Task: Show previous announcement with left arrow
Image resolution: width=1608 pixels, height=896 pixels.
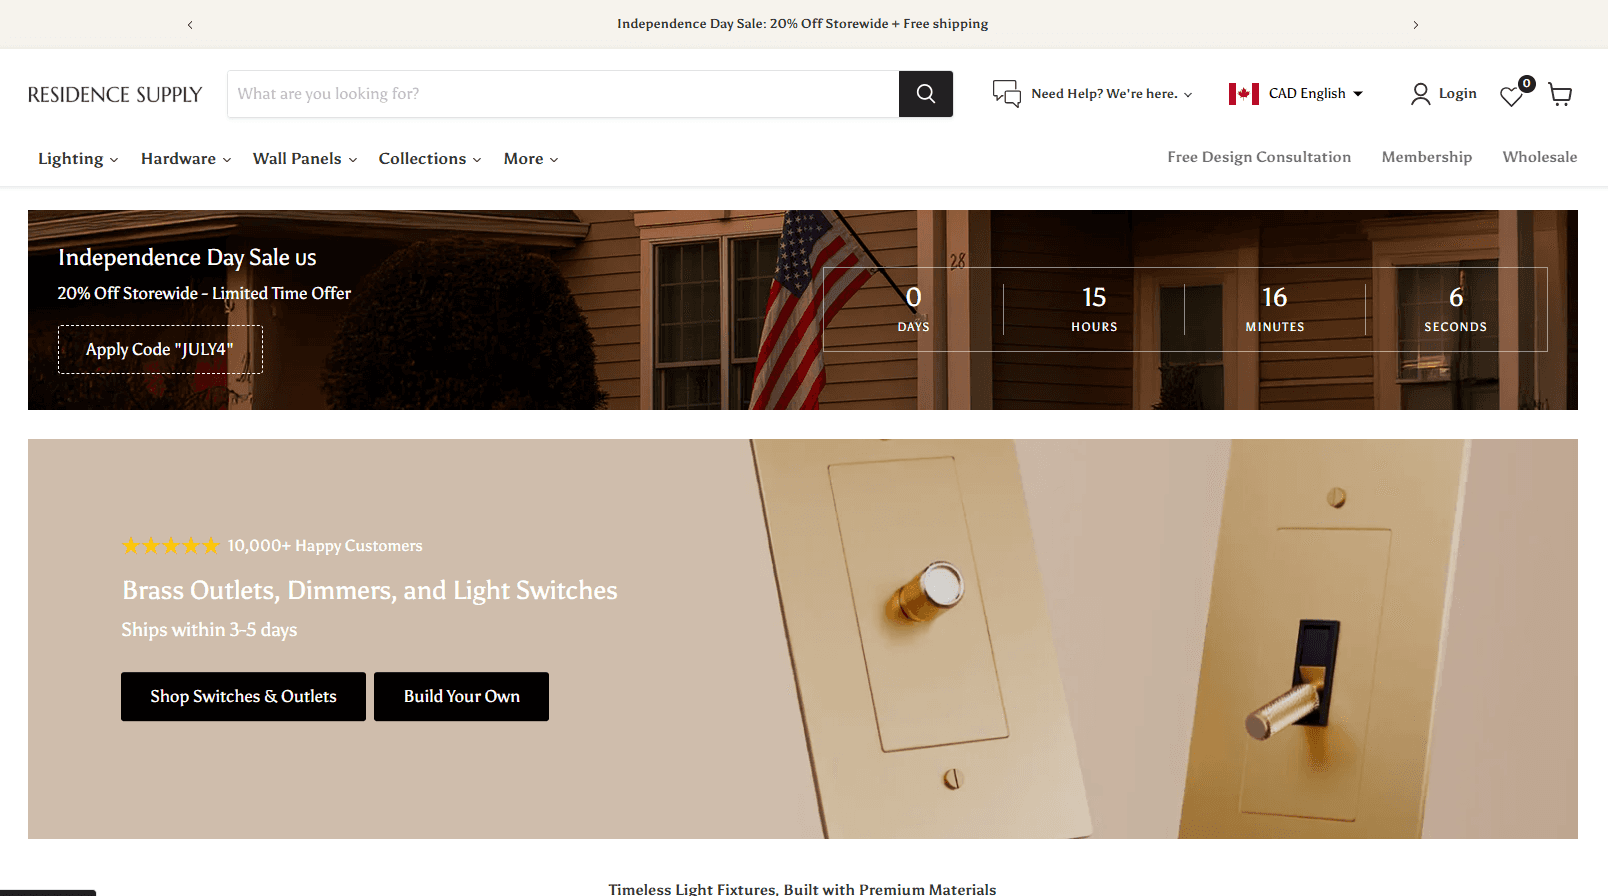Action: (190, 24)
